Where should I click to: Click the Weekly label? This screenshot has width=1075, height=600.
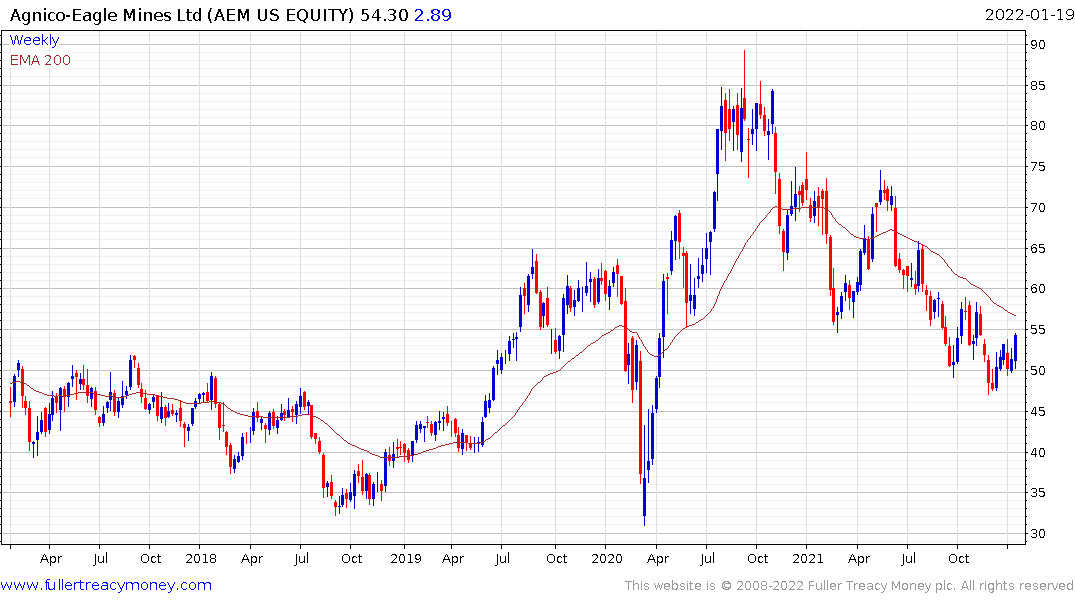[34, 40]
